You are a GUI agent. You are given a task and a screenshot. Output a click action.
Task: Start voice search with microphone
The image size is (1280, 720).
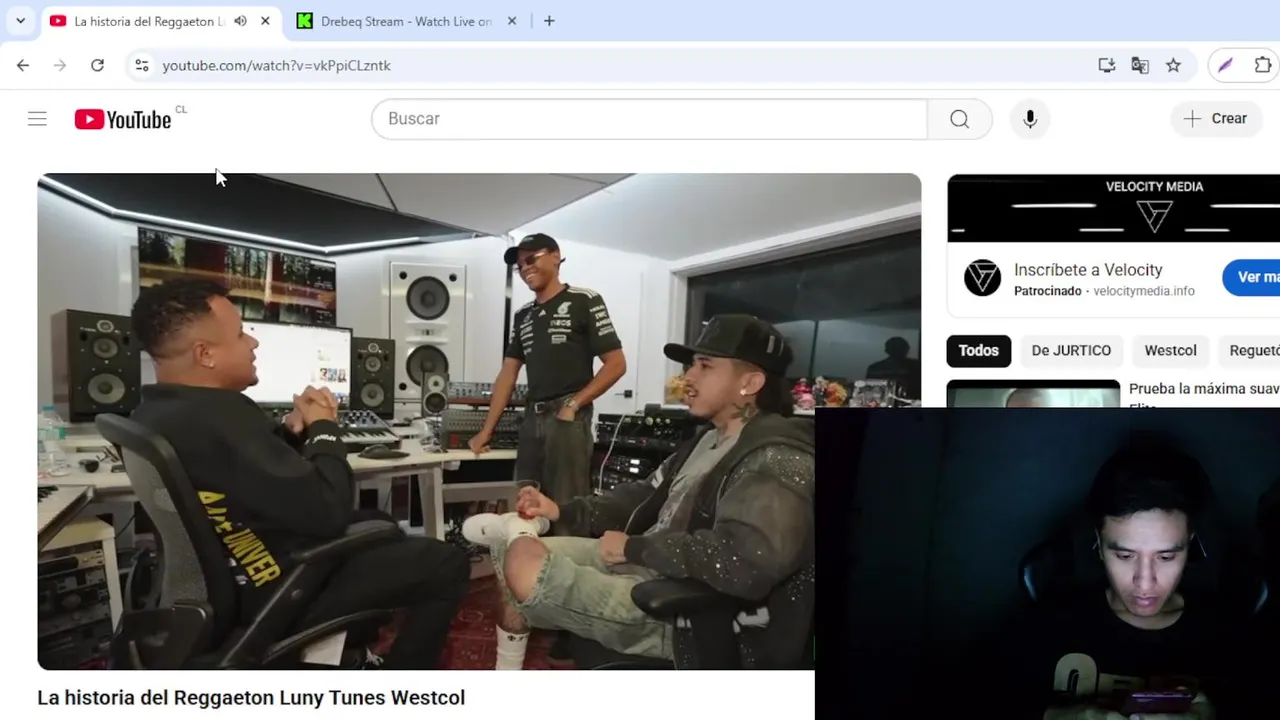tap(1030, 119)
